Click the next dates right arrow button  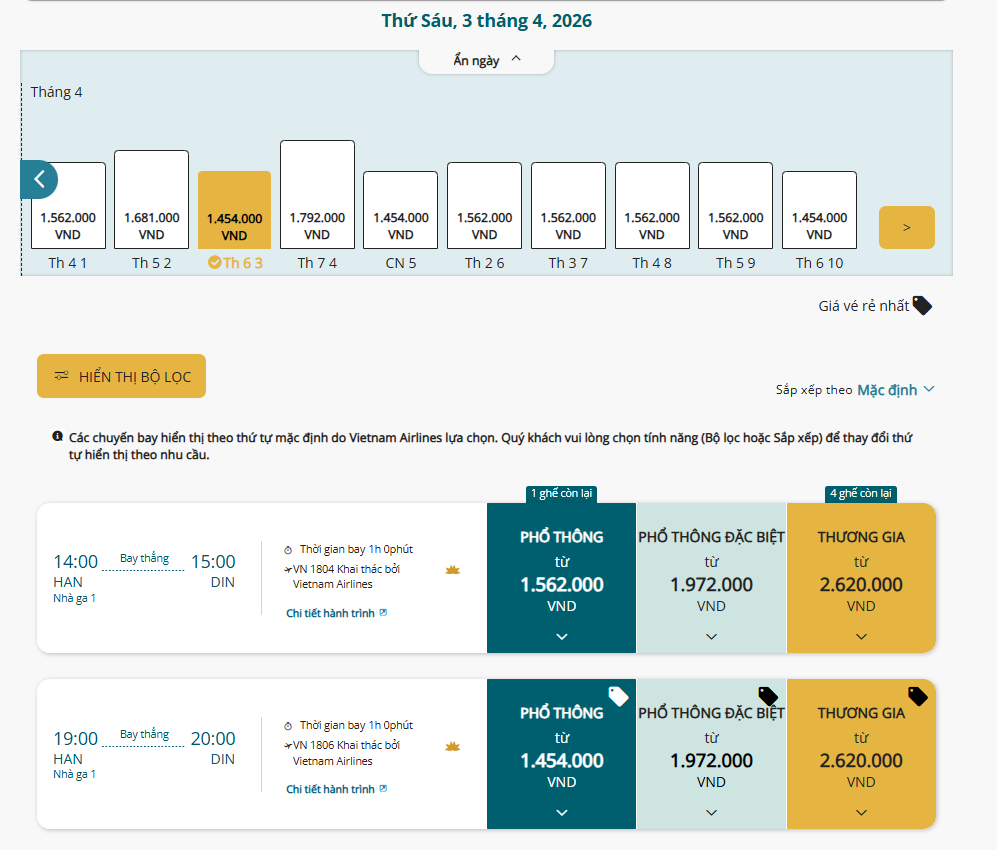(x=906, y=227)
